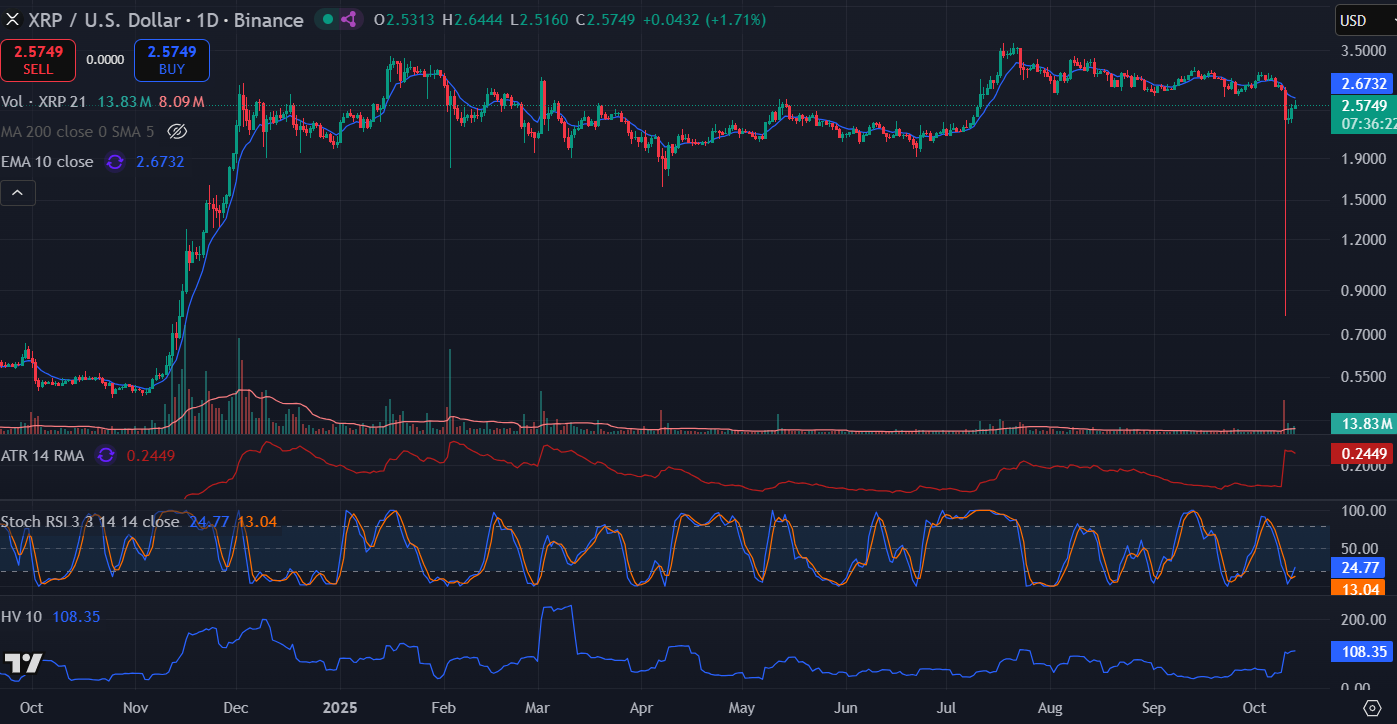Open the USD currency dropdown
1397x724 pixels.
point(1364,21)
